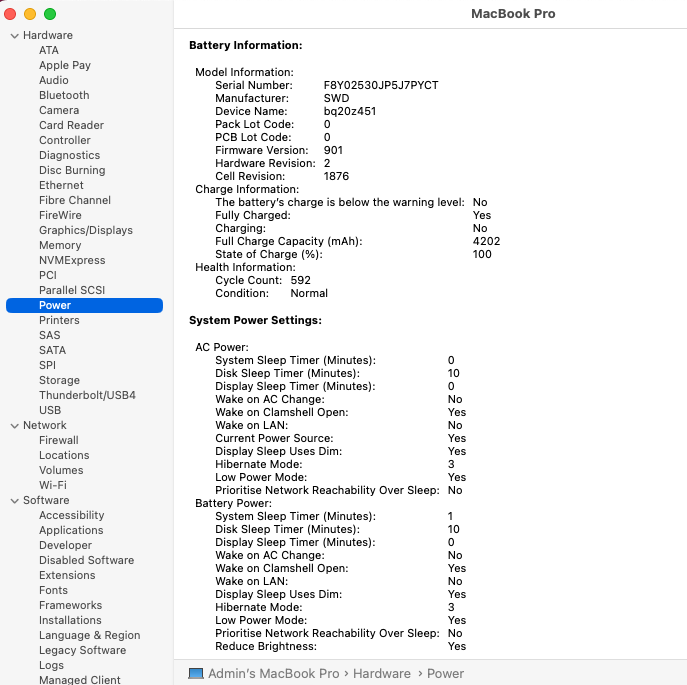Select Accessibility under Software
This screenshot has width=687, height=685.
pyautogui.click(x=71, y=515)
